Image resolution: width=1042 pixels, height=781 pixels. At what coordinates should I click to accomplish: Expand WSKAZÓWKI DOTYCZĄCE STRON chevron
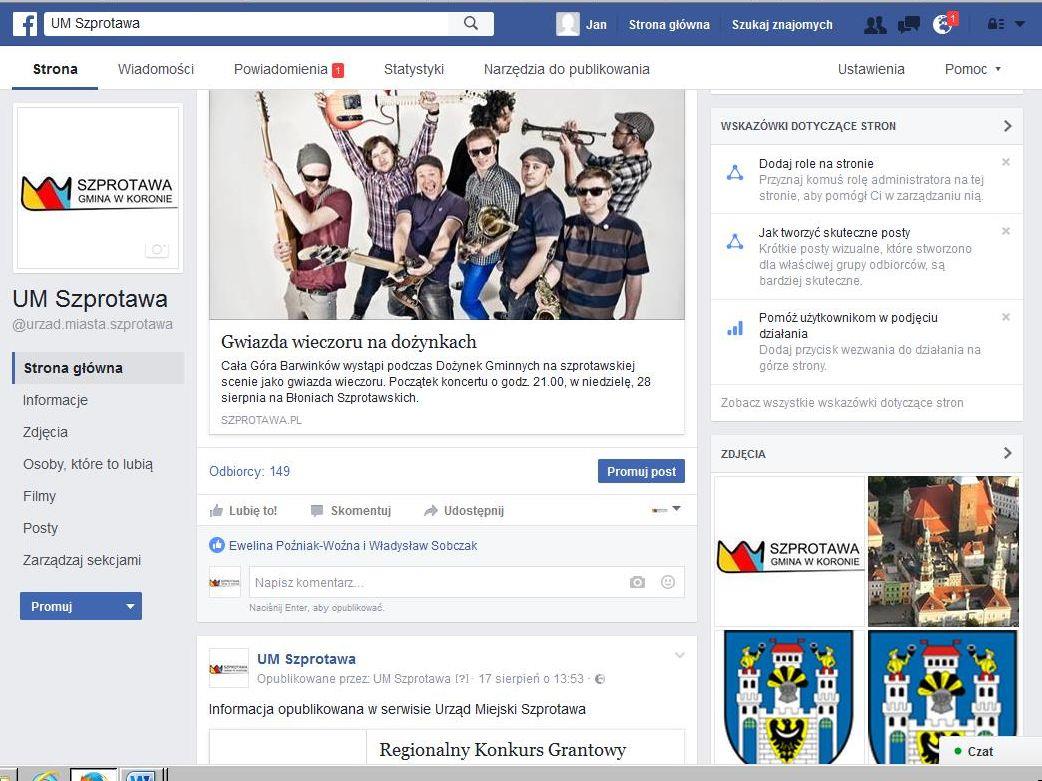[x=1007, y=126]
